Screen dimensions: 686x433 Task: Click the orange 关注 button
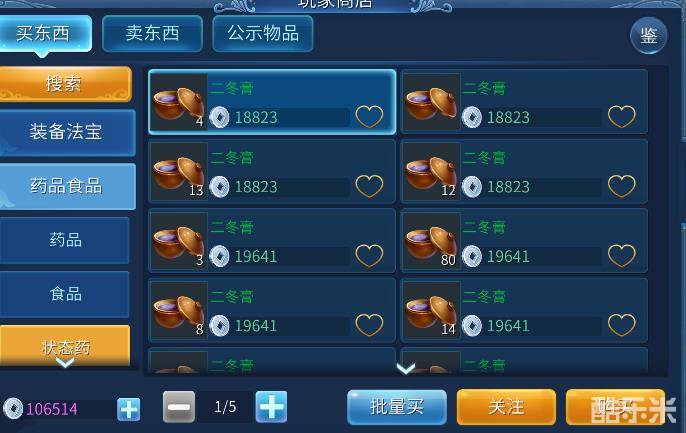(x=506, y=407)
